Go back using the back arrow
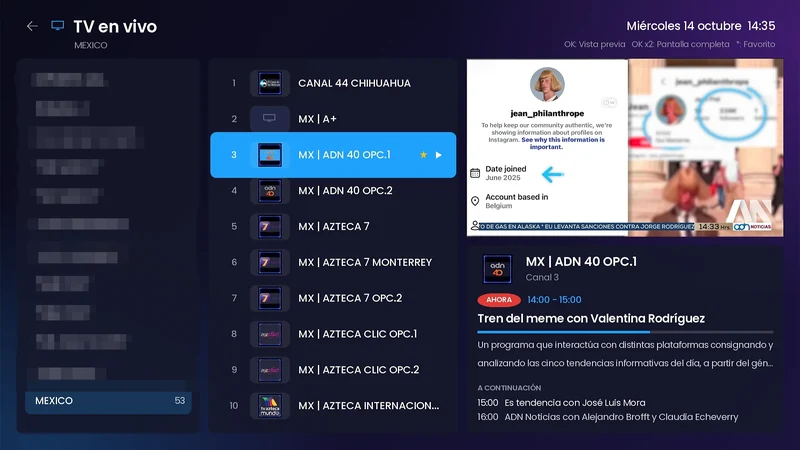Viewport: 800px width, 450px height. pyautogui.click(x=32, y=26)
